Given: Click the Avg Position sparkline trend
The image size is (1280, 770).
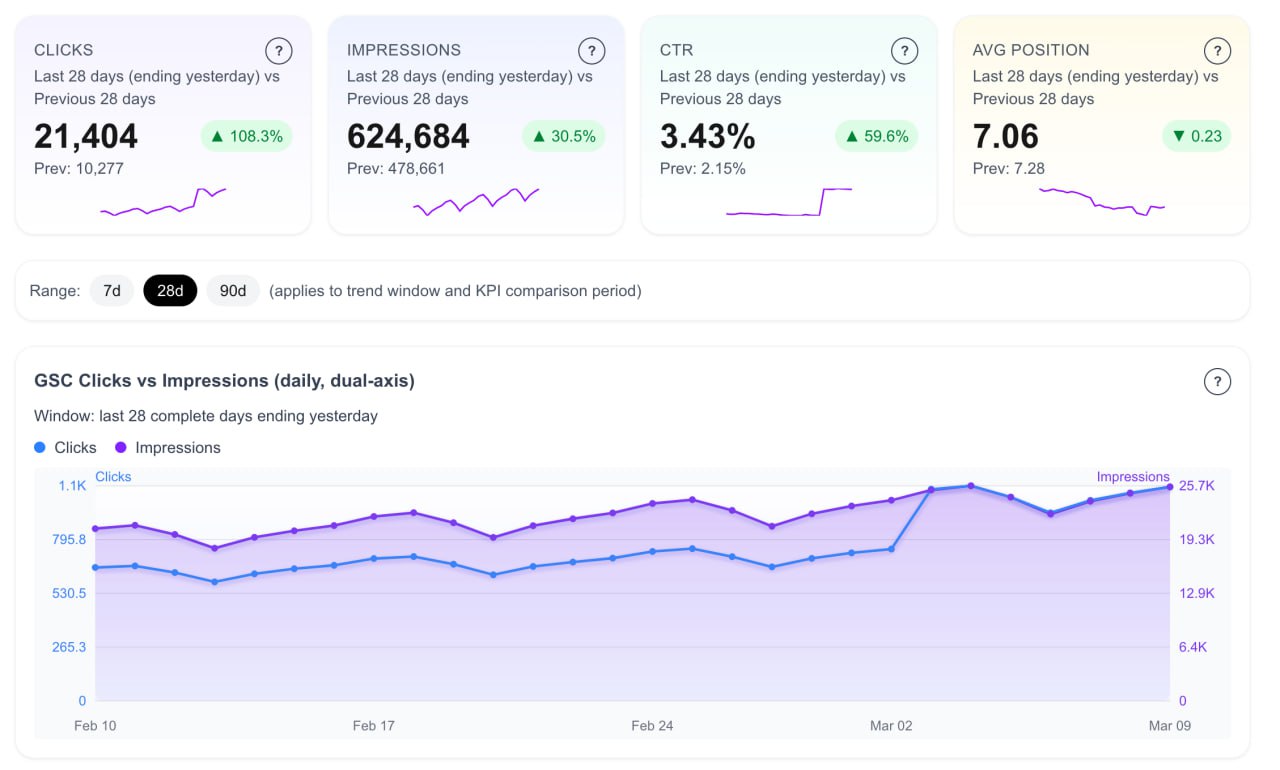Looking at the screenshot, I should (x=1101, y=202).
